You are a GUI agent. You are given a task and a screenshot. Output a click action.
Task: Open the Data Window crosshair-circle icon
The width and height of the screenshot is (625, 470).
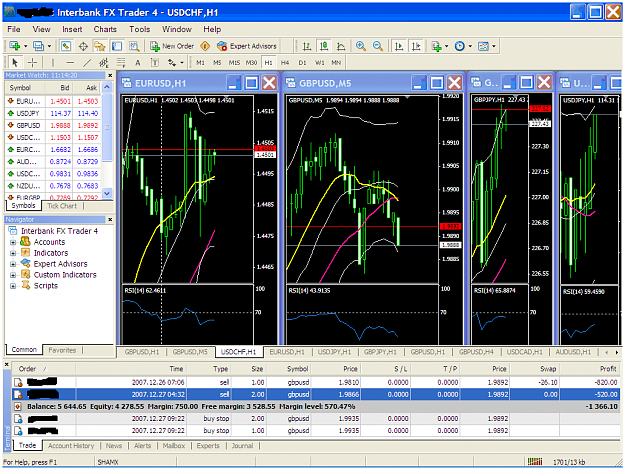(83, 46)
